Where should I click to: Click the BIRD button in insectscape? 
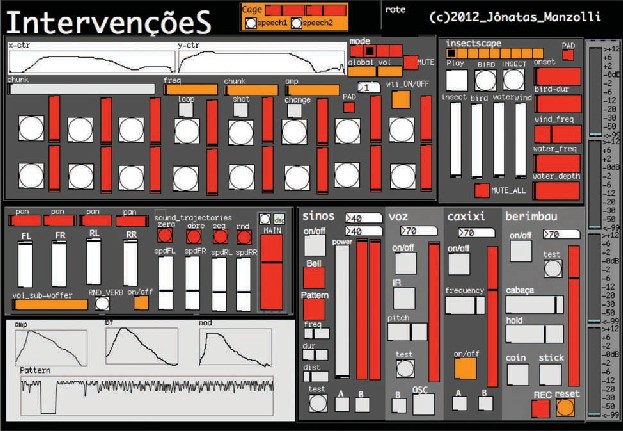click(x=486, y=79)
